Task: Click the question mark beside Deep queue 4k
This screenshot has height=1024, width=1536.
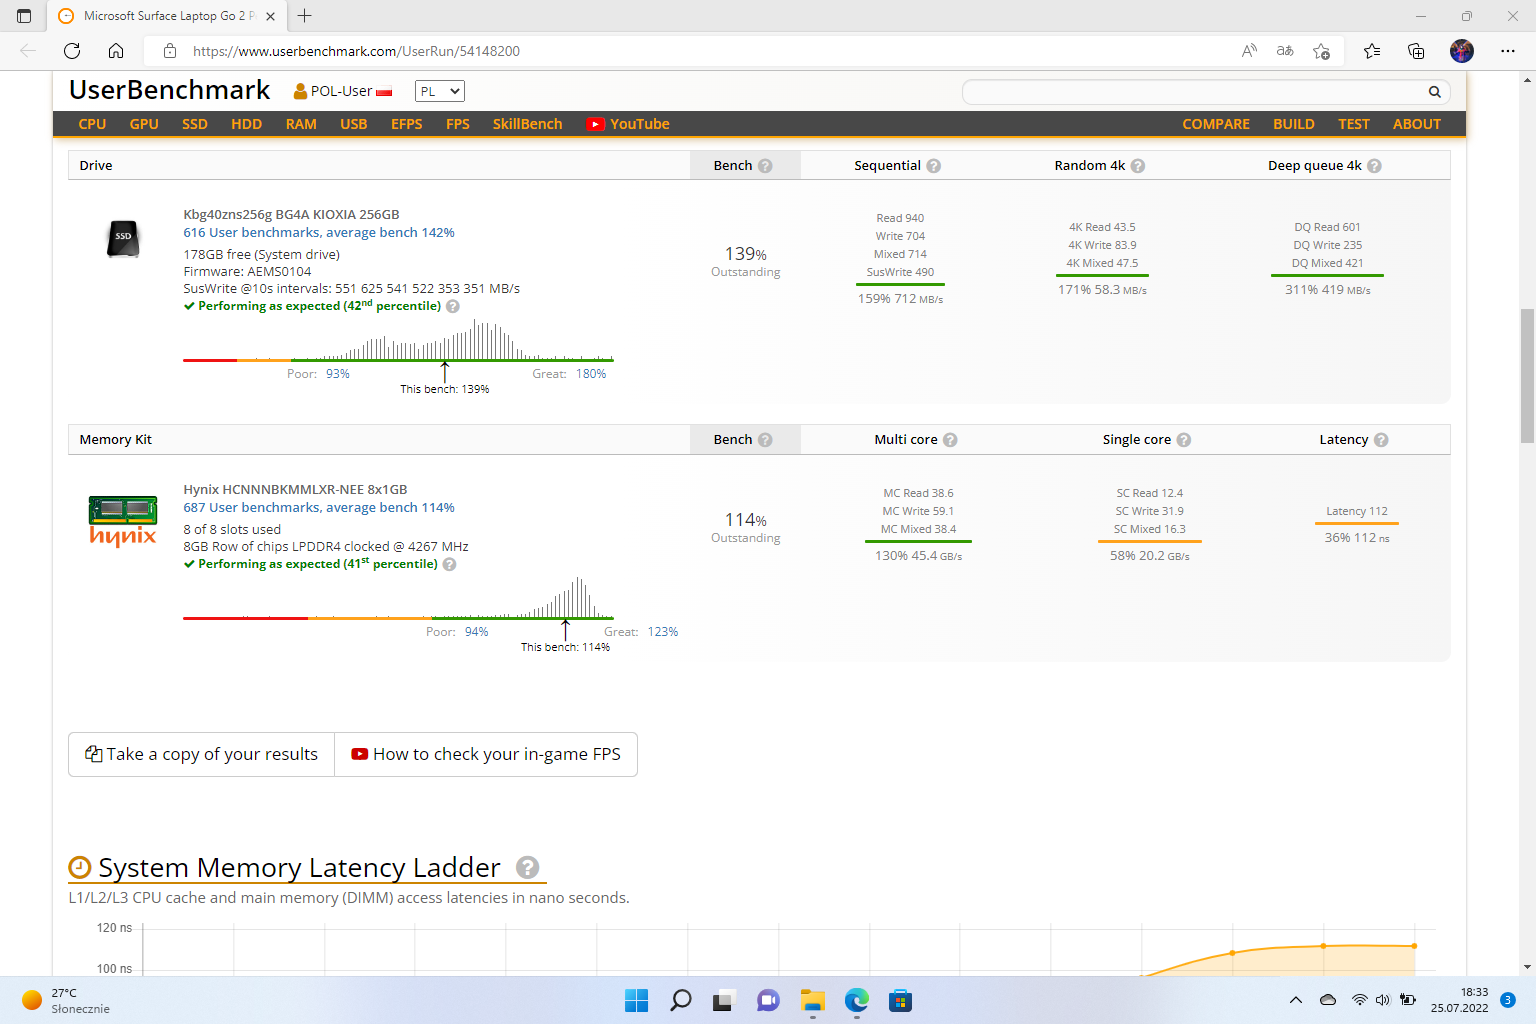Action: click(x=1374, y=166)
